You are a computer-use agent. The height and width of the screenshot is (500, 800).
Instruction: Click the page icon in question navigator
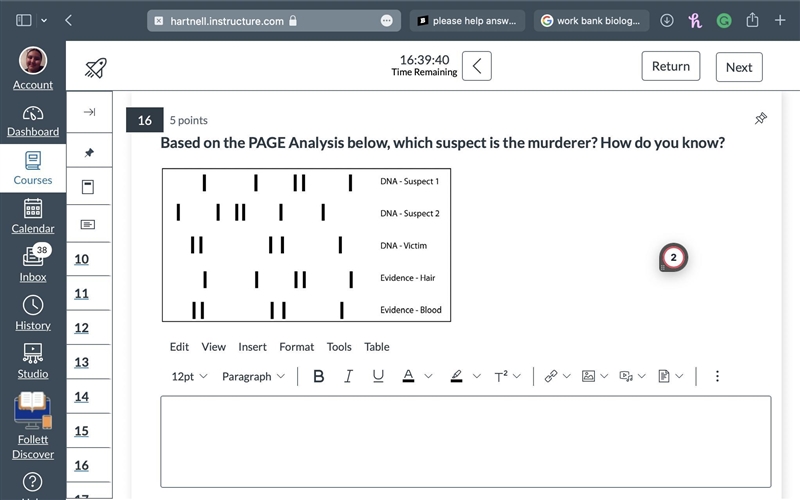[x=88, y=187]
